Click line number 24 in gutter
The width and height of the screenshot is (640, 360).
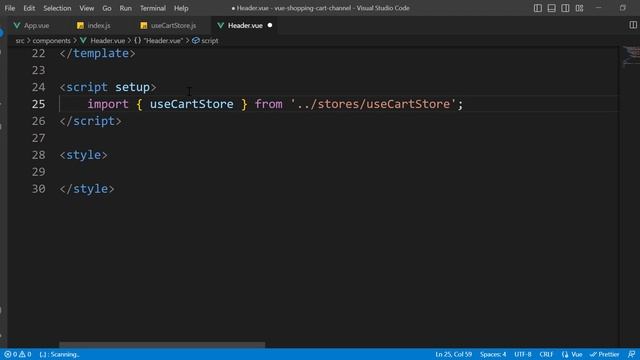[x=38, y=87]
